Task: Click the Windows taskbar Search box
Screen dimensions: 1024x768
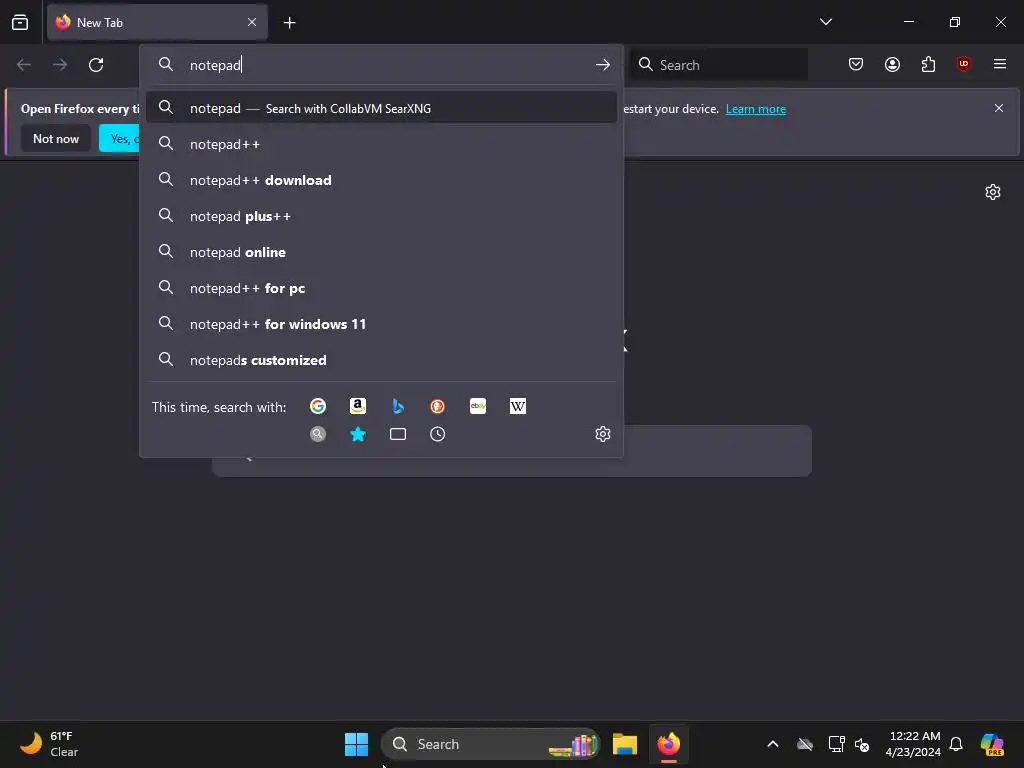Action: (x=490, y=744)
